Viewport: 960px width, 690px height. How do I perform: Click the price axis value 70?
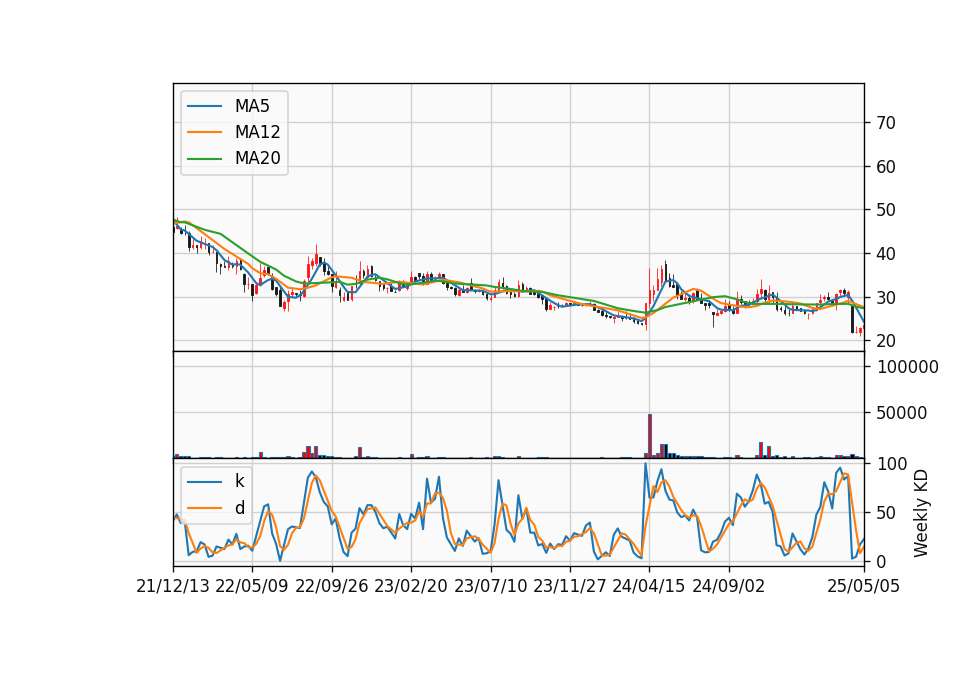(x=886, y=123)
